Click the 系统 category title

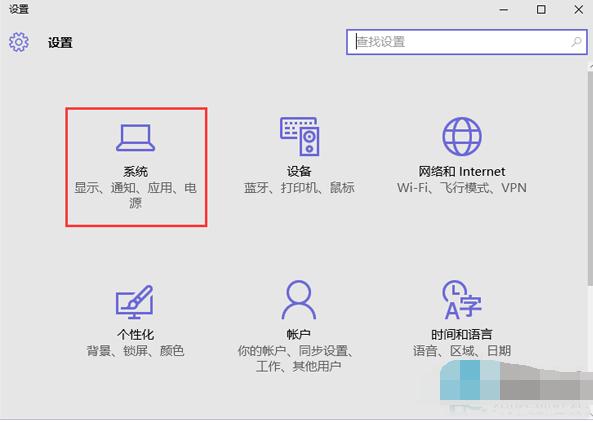coord(135,172)
